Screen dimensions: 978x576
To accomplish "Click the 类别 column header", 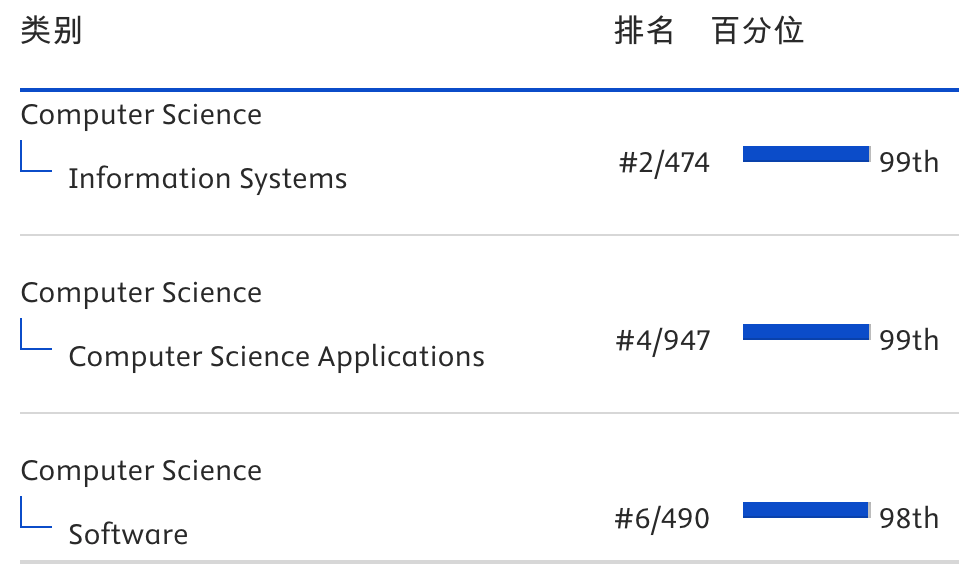I will (51, 31).
